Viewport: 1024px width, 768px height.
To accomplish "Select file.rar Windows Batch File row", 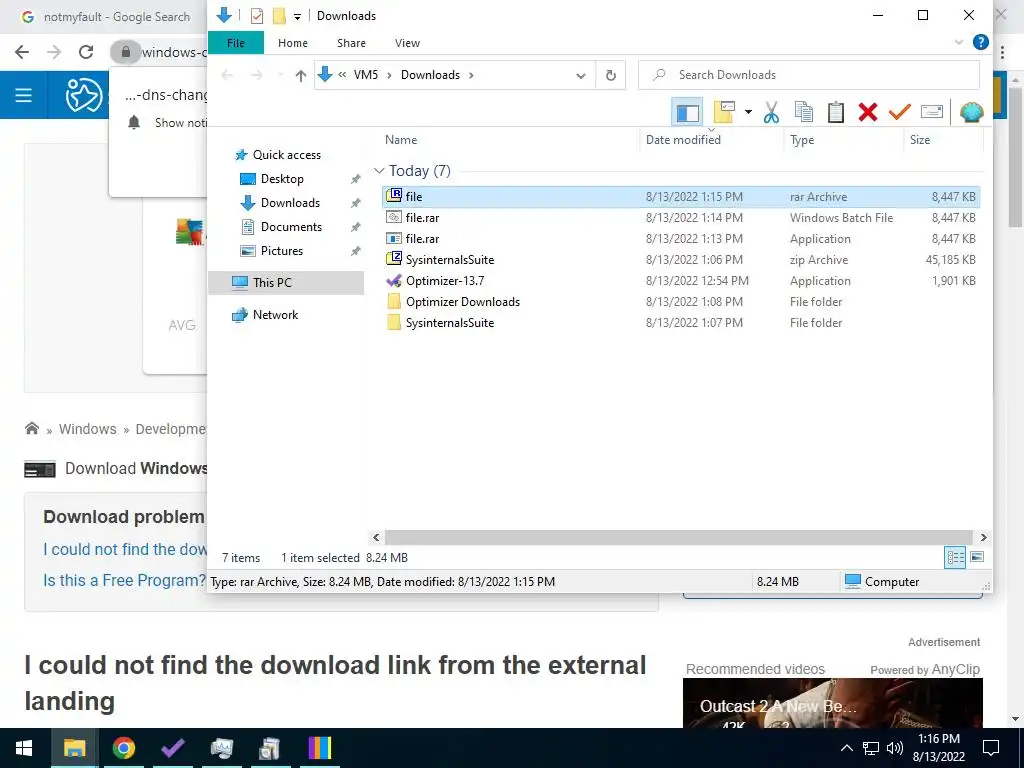I will click(680, 217).
